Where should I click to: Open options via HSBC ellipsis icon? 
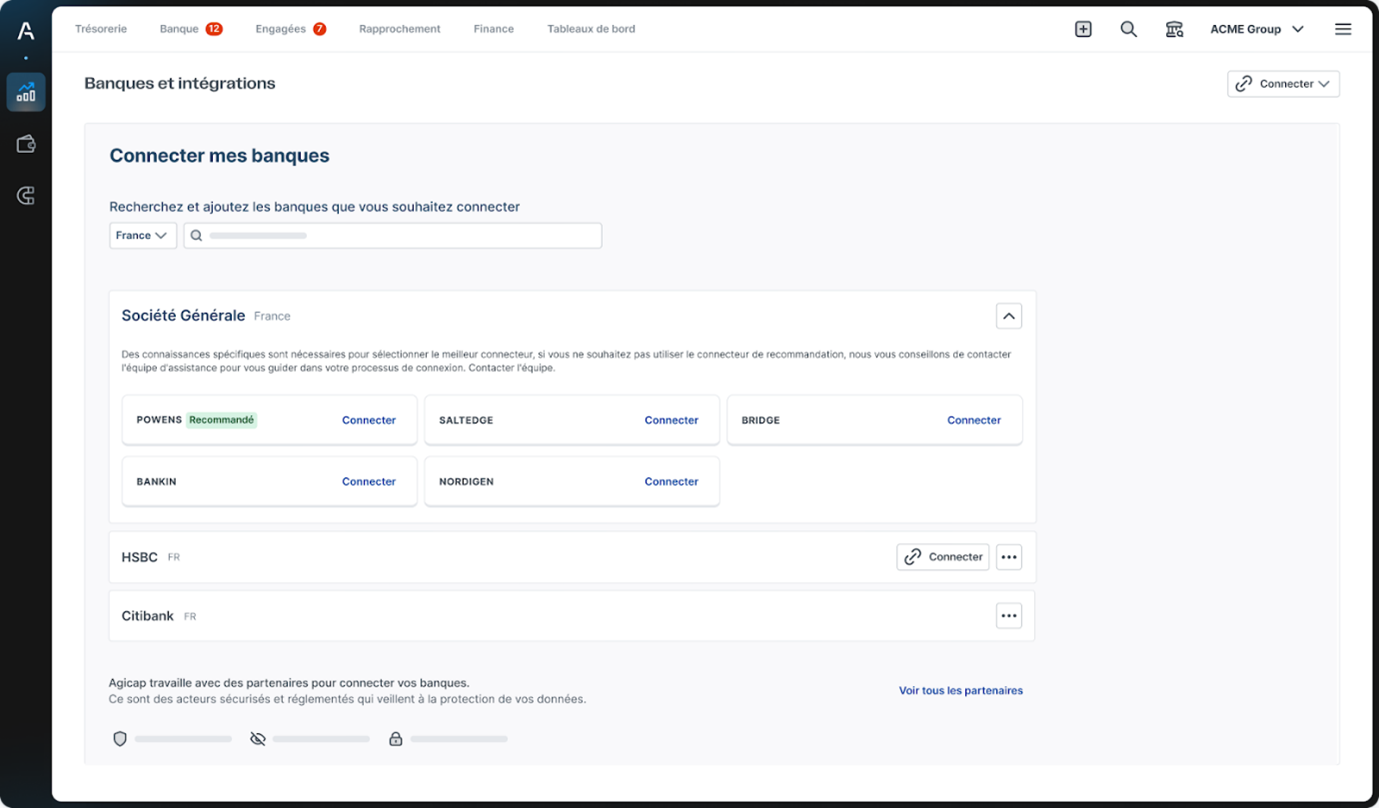tap(1008, 557)
